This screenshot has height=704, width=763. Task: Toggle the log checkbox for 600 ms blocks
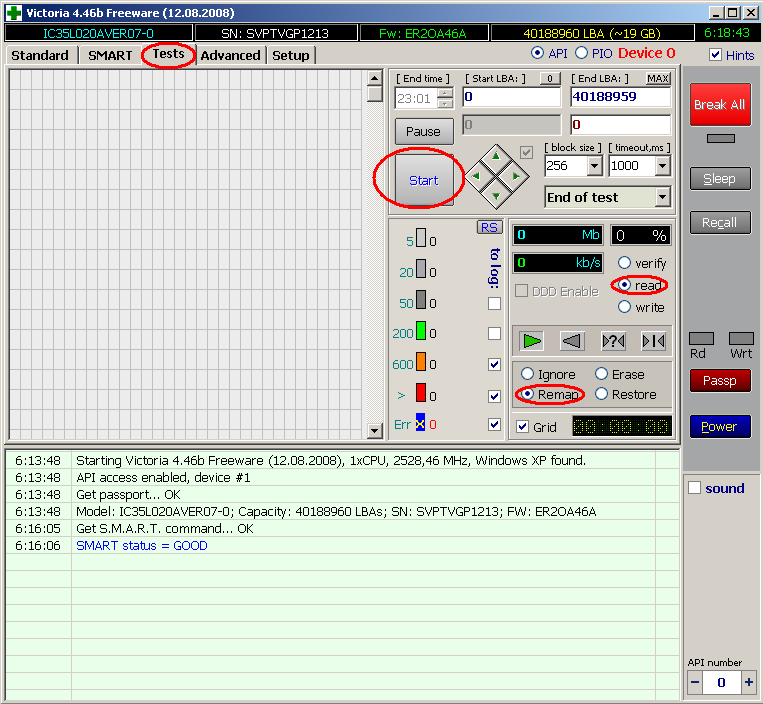494,364
